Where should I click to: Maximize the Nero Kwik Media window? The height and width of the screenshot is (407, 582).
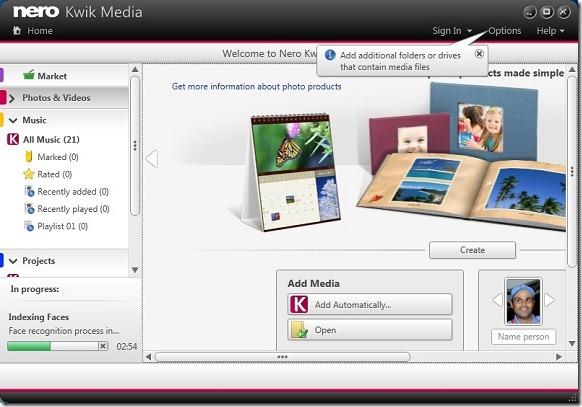(x=546, y=12)
